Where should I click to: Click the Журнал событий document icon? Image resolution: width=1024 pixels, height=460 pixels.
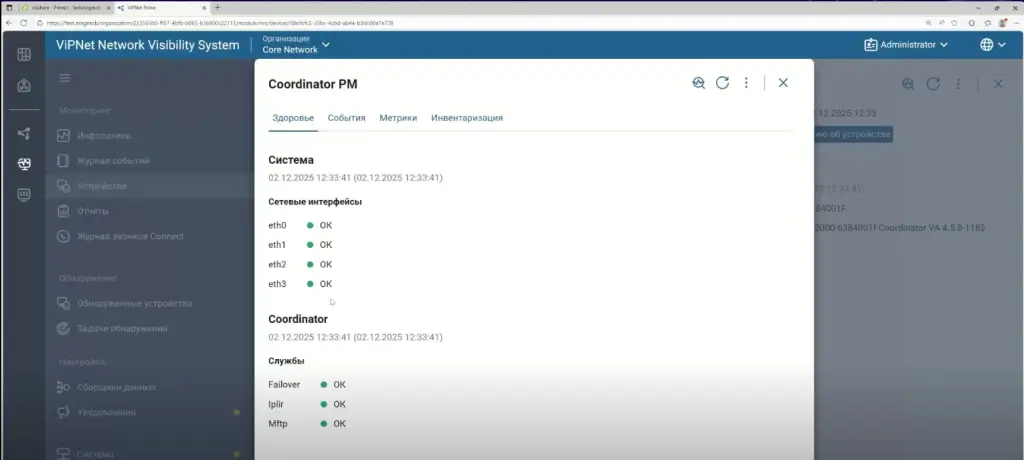pos(63,161)
